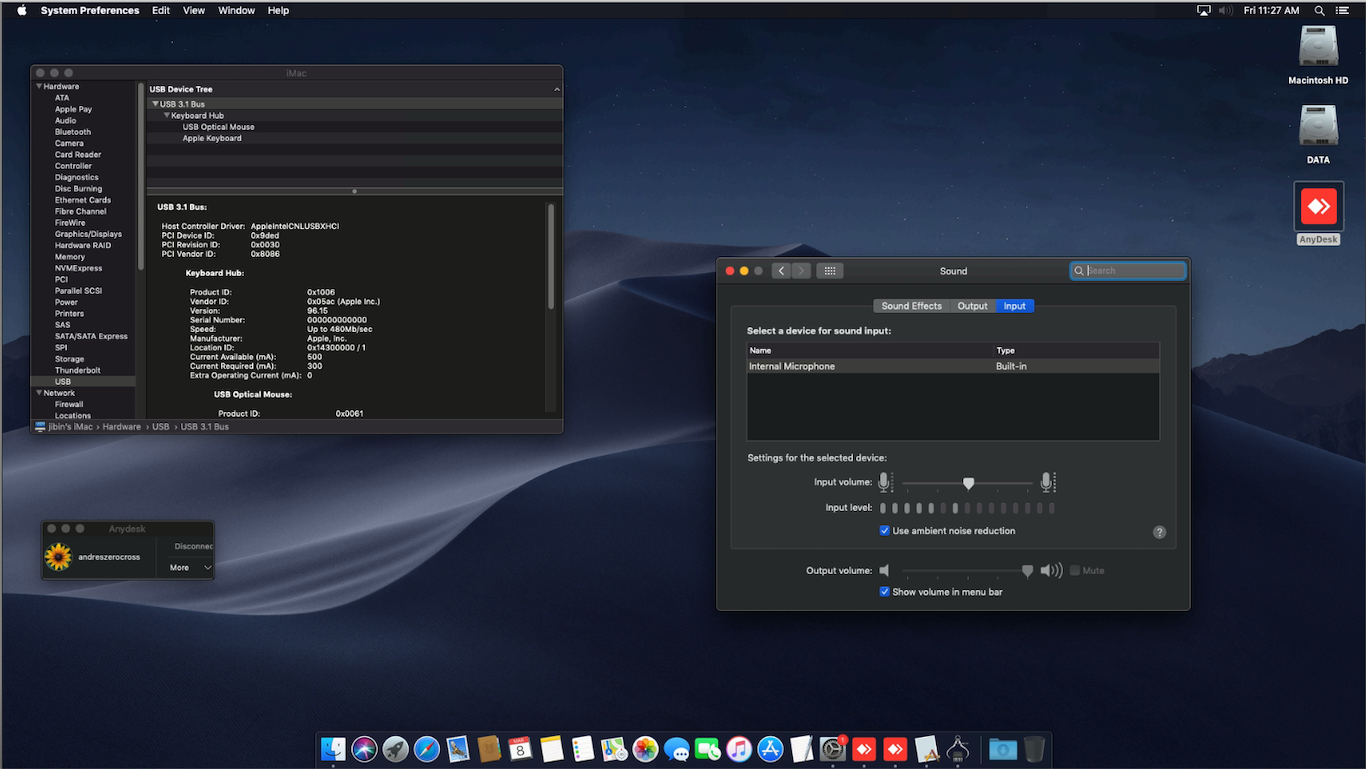Collapse the Network section in sidebar
Viewport: 1366px width, 769px height.
click(39, 393)
